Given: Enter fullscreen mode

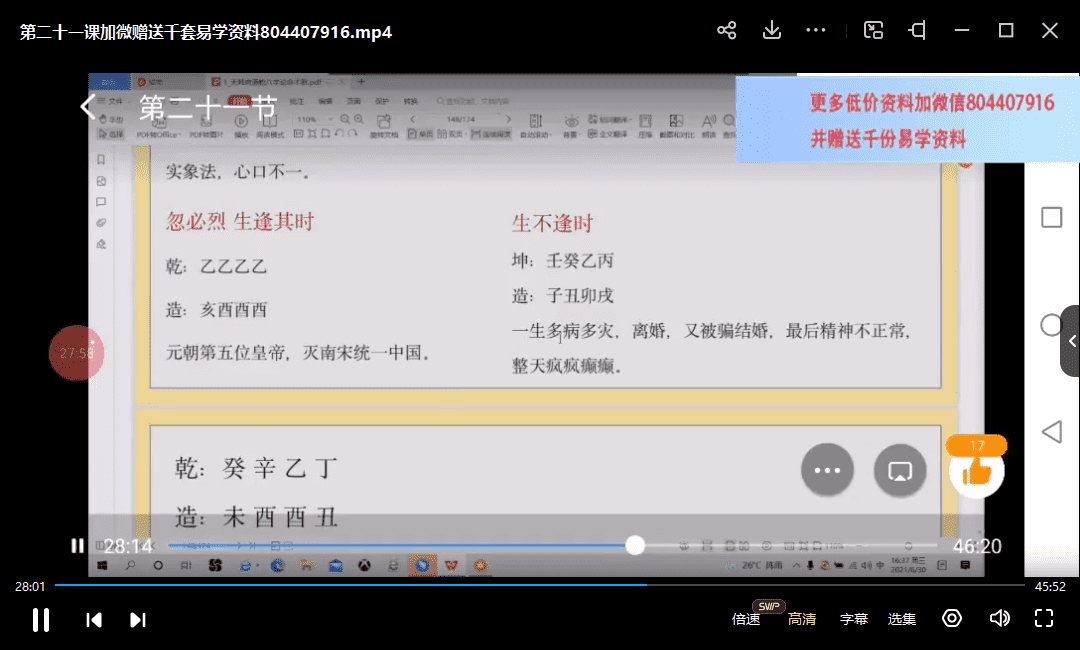Looking at the screenshot, I should click(x=1044, y=619).
